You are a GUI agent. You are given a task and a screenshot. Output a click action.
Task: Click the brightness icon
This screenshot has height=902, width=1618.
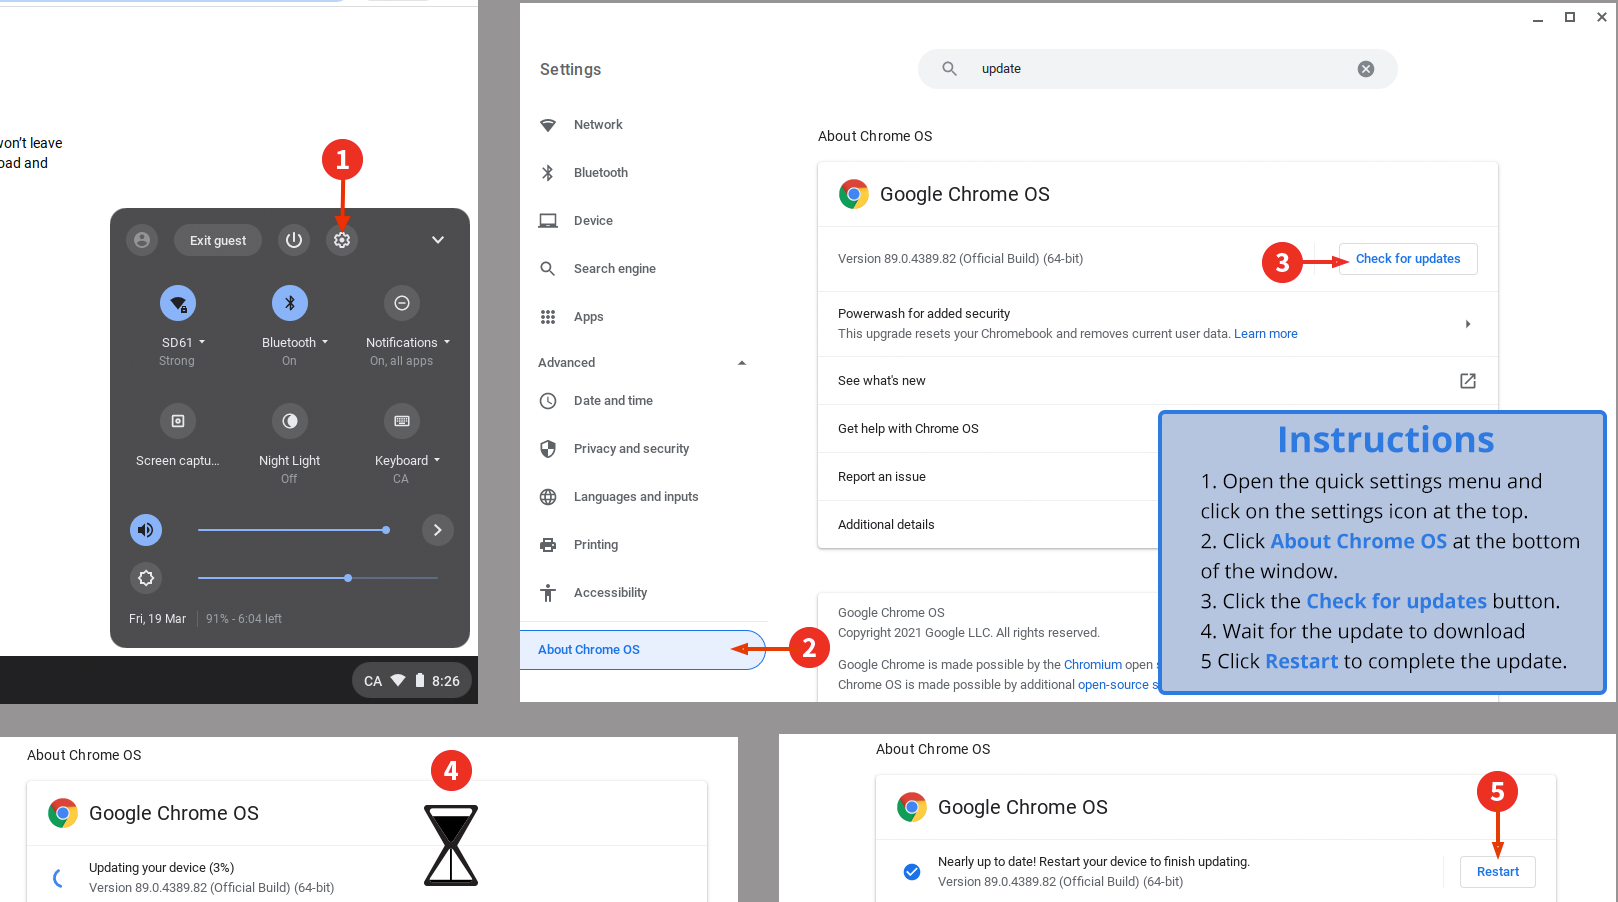coord(146,578)
